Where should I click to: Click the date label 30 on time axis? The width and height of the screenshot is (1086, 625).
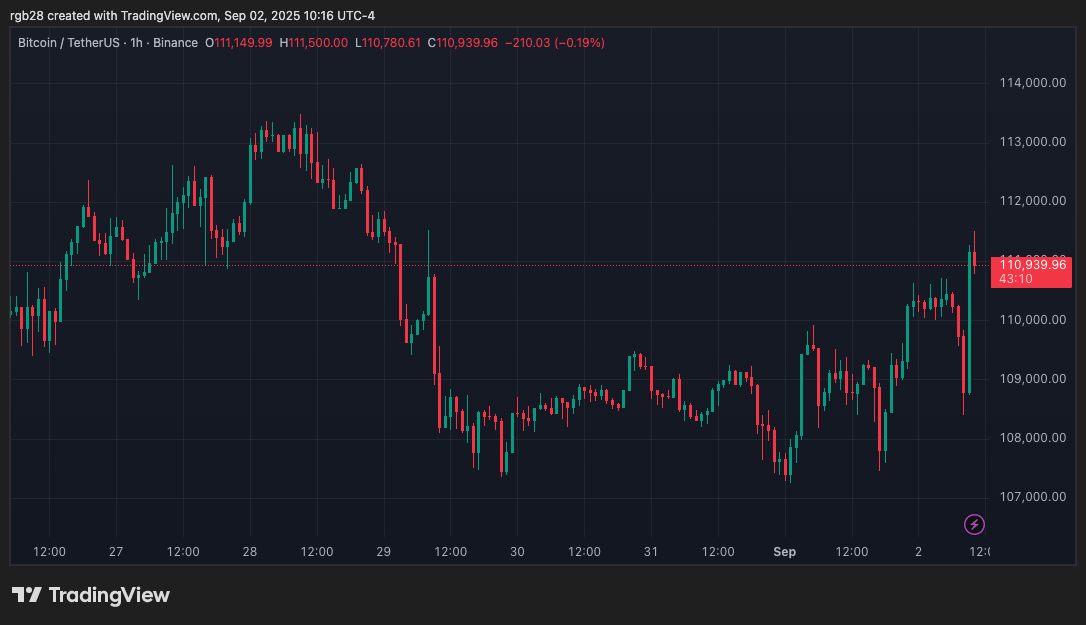coord(517,552)
